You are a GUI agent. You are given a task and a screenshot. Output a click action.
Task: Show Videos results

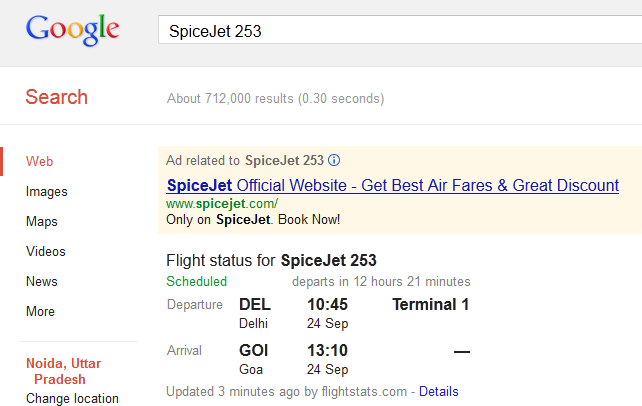pyautogui.click(x=46, y=251)
